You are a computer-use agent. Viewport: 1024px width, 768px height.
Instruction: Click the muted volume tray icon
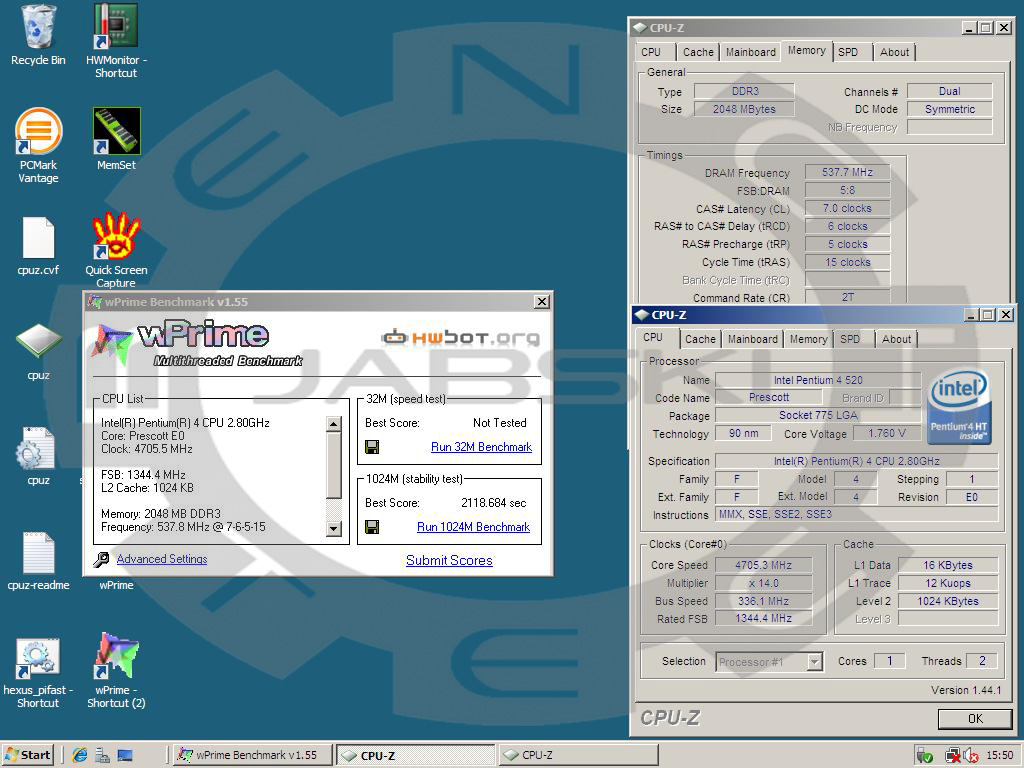(971, 756)
